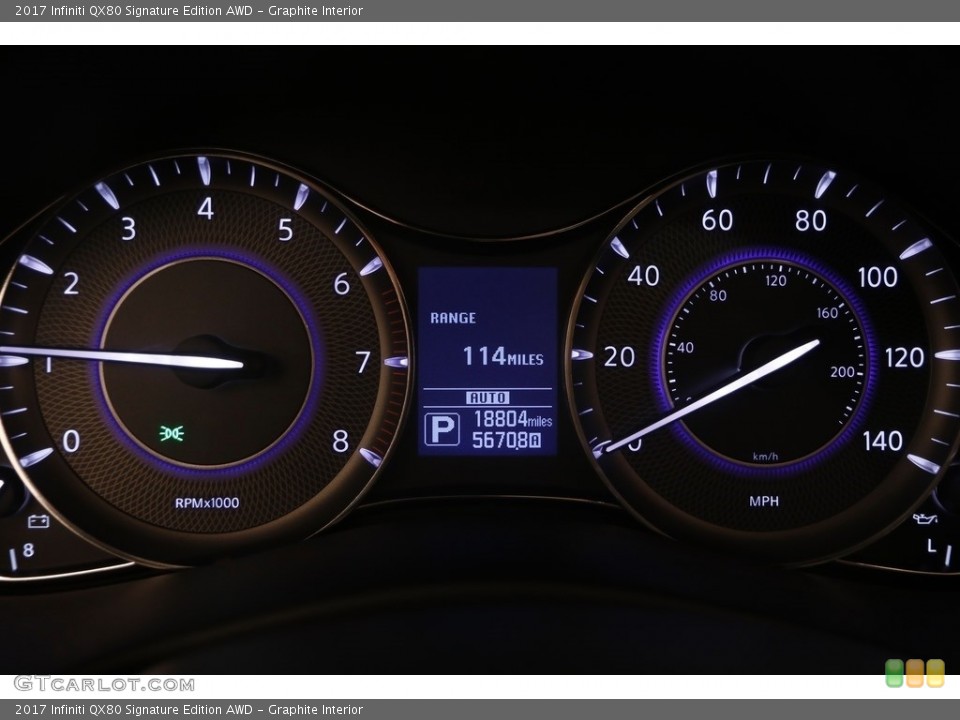The image size is (960, 720).
Task: Click the yellow square in corner logo
Action: tap(935, 673)
